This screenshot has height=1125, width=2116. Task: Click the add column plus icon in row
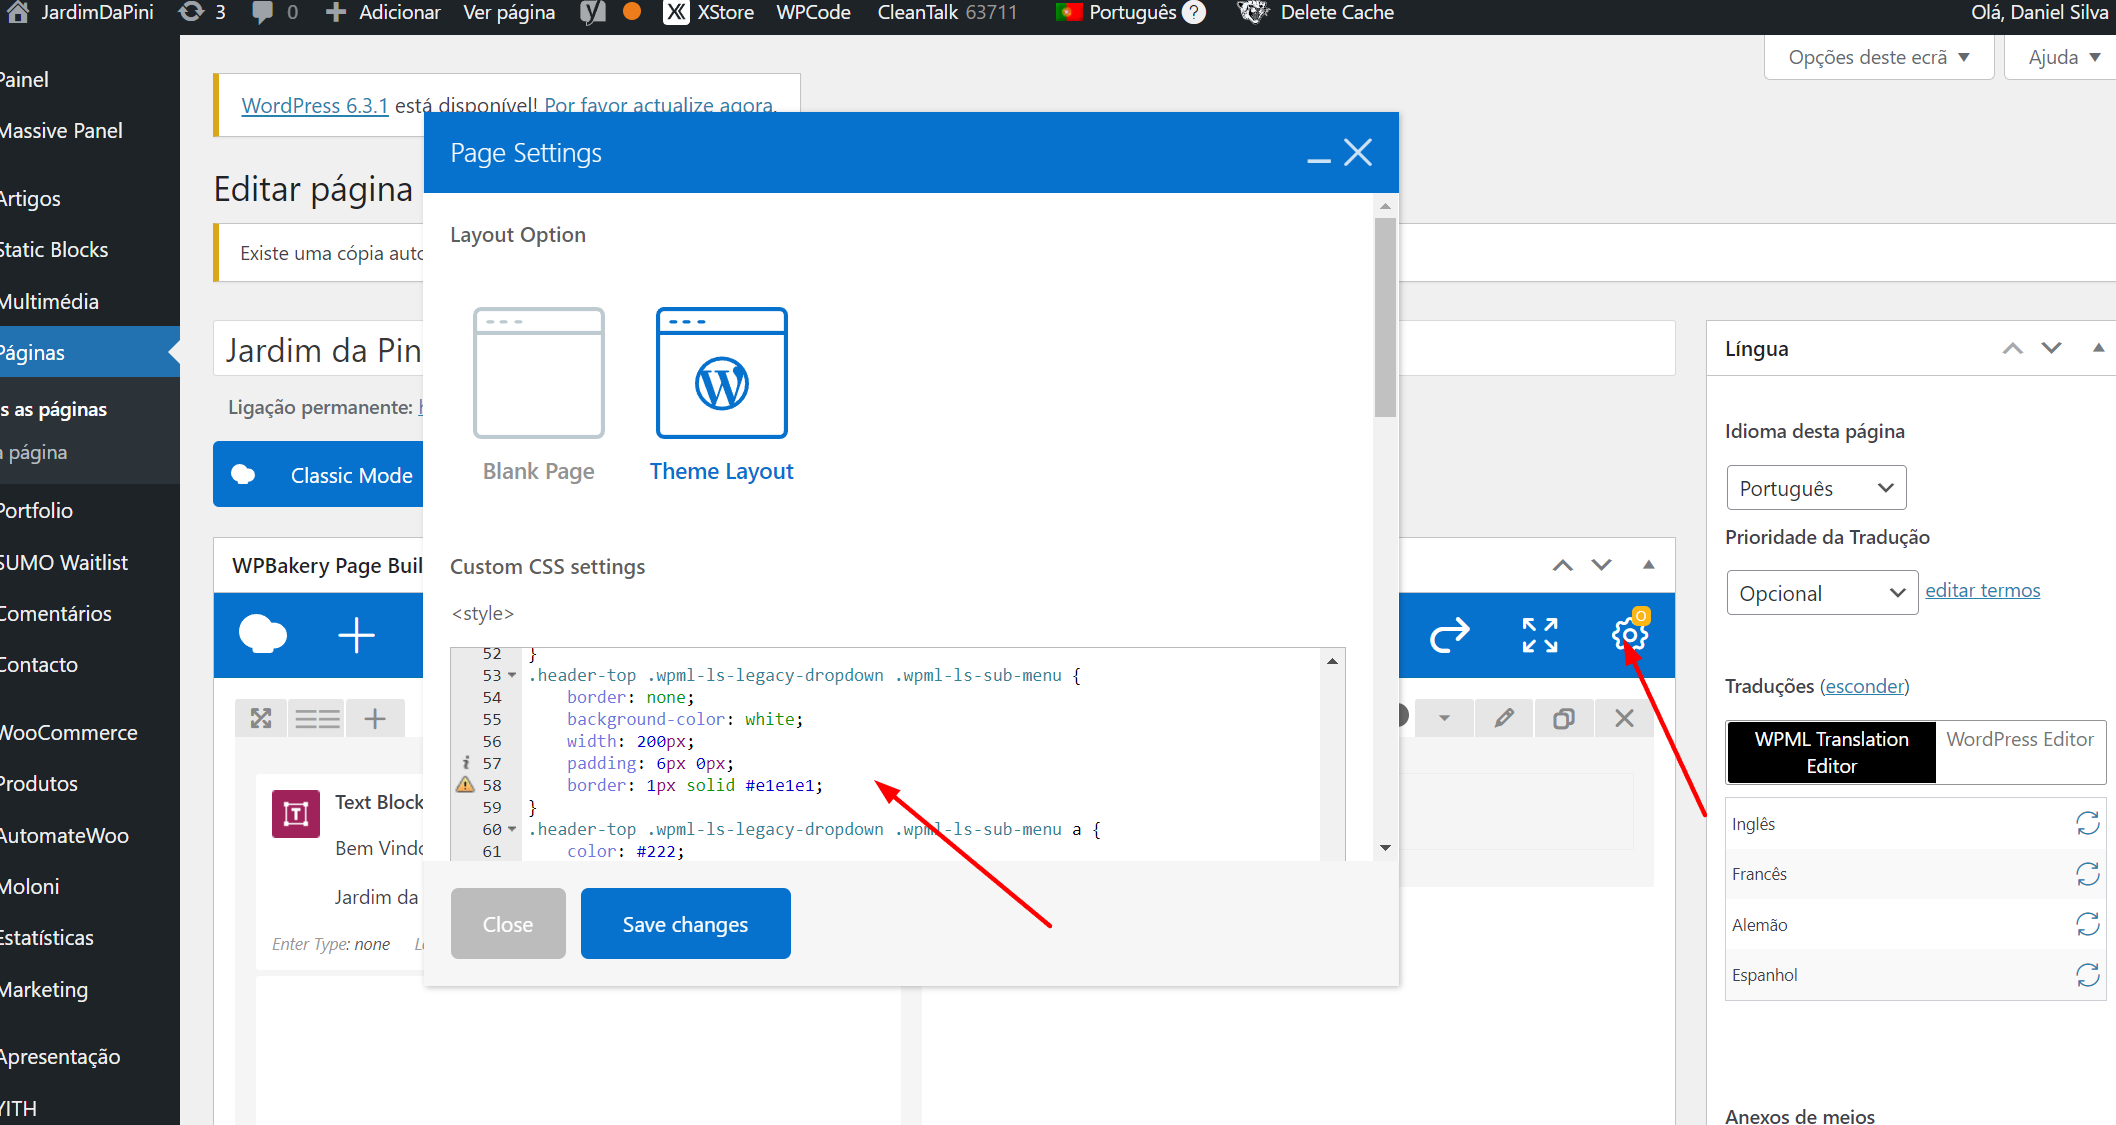[x=375, y=718]
